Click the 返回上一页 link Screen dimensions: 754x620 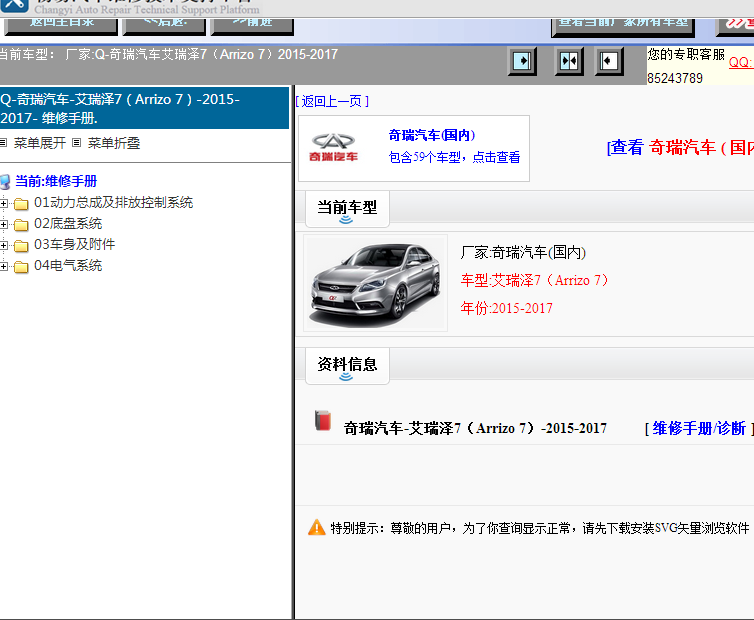tap(332, 101)
